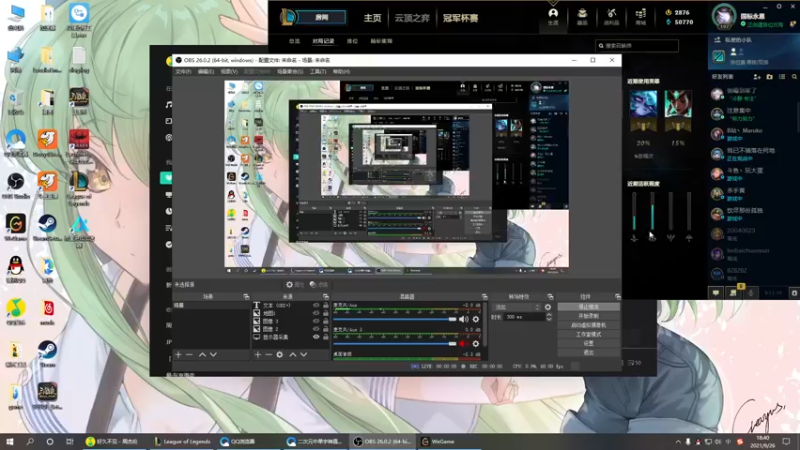
Task: Click the 退出 exit button in OBS controls
Action: pyautogui.click(x=588, y=353)
